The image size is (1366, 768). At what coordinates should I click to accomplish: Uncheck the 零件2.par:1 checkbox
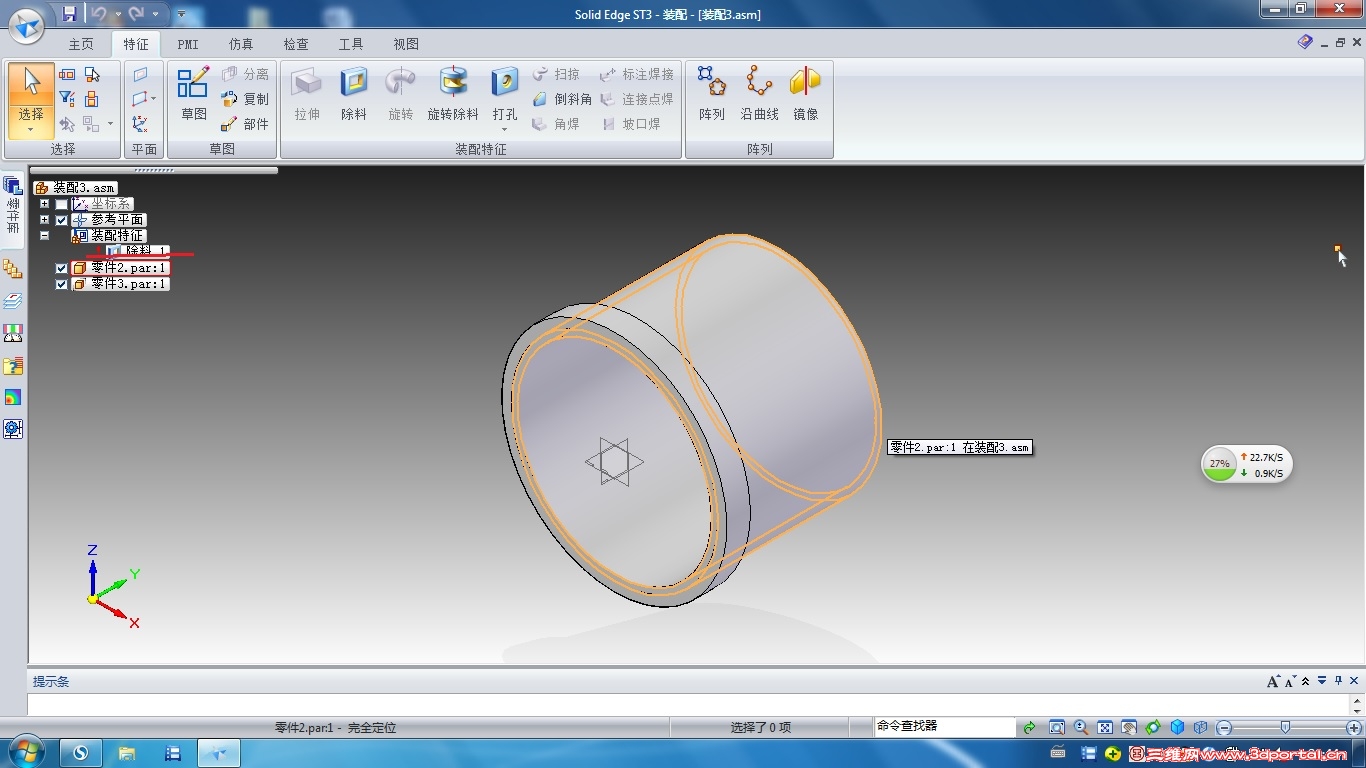click(x=62, y=268)
